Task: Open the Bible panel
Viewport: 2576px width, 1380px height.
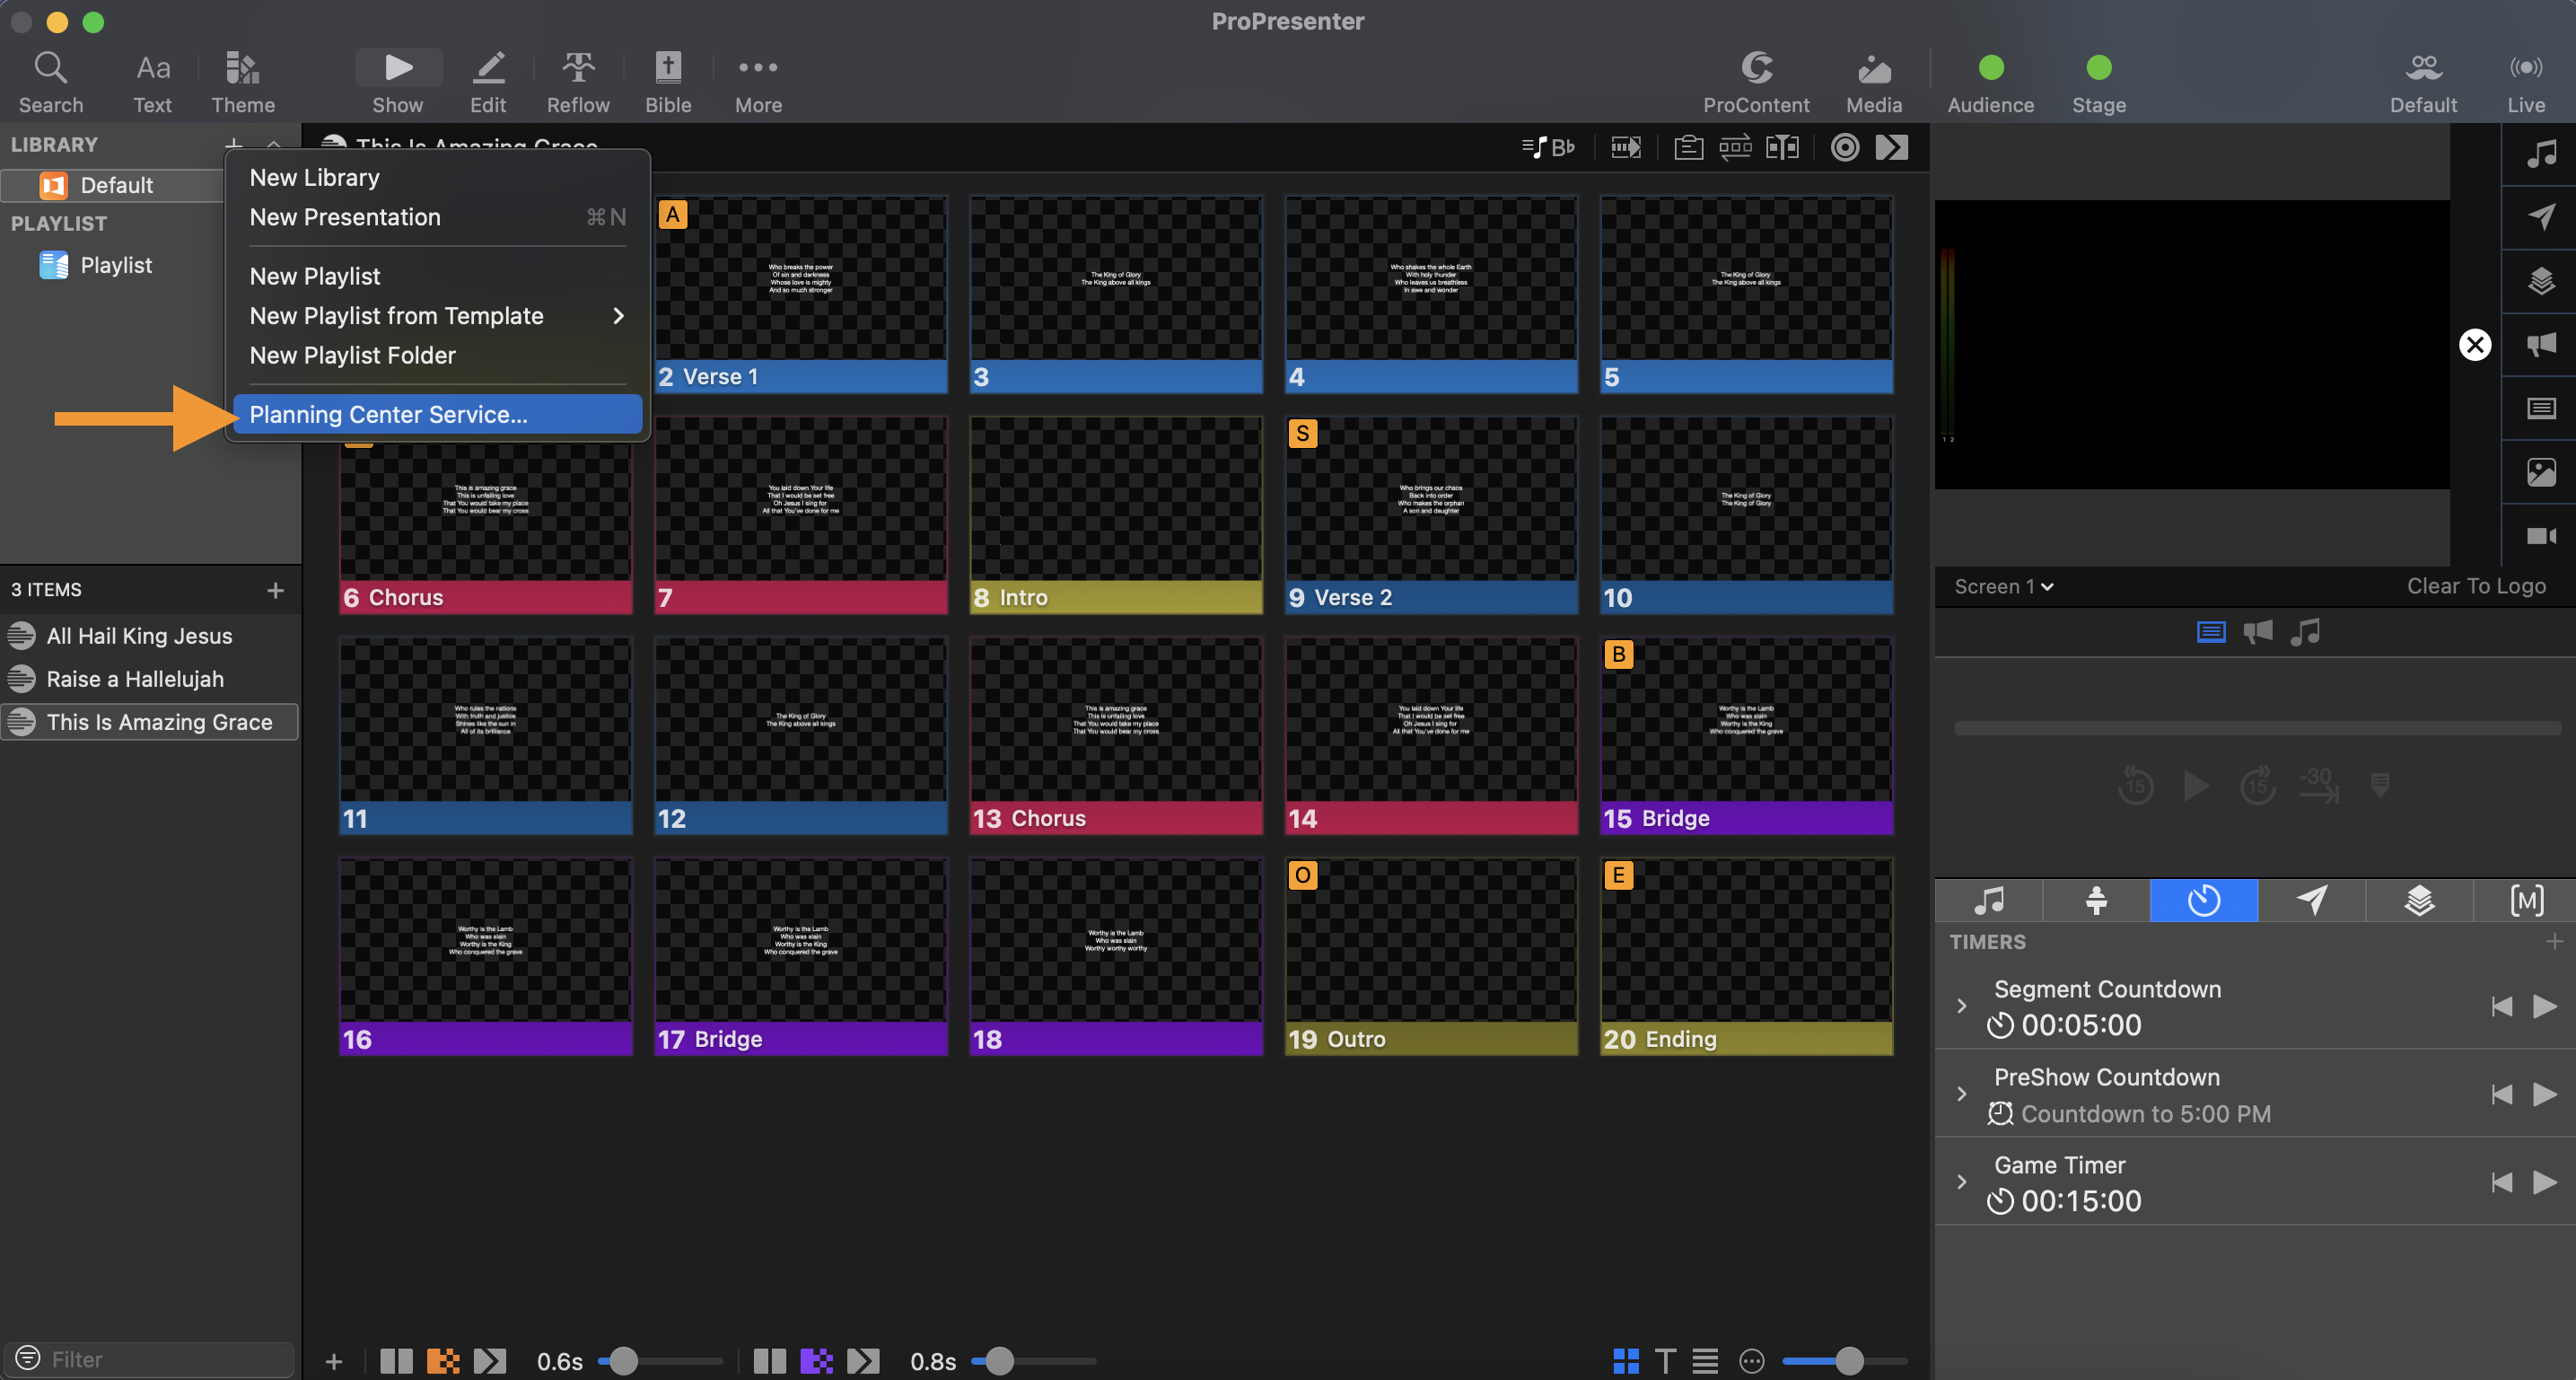Action: coord(668,82)
